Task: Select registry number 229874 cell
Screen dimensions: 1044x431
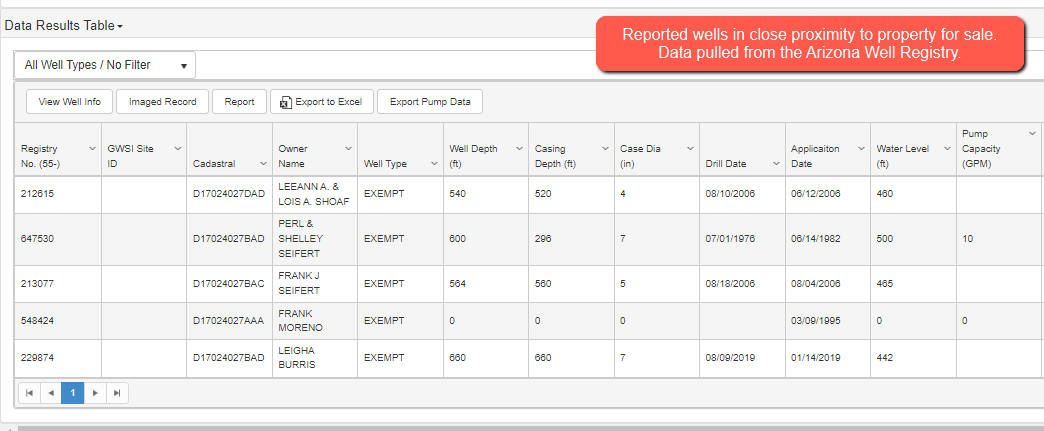Action: point(58,358)
